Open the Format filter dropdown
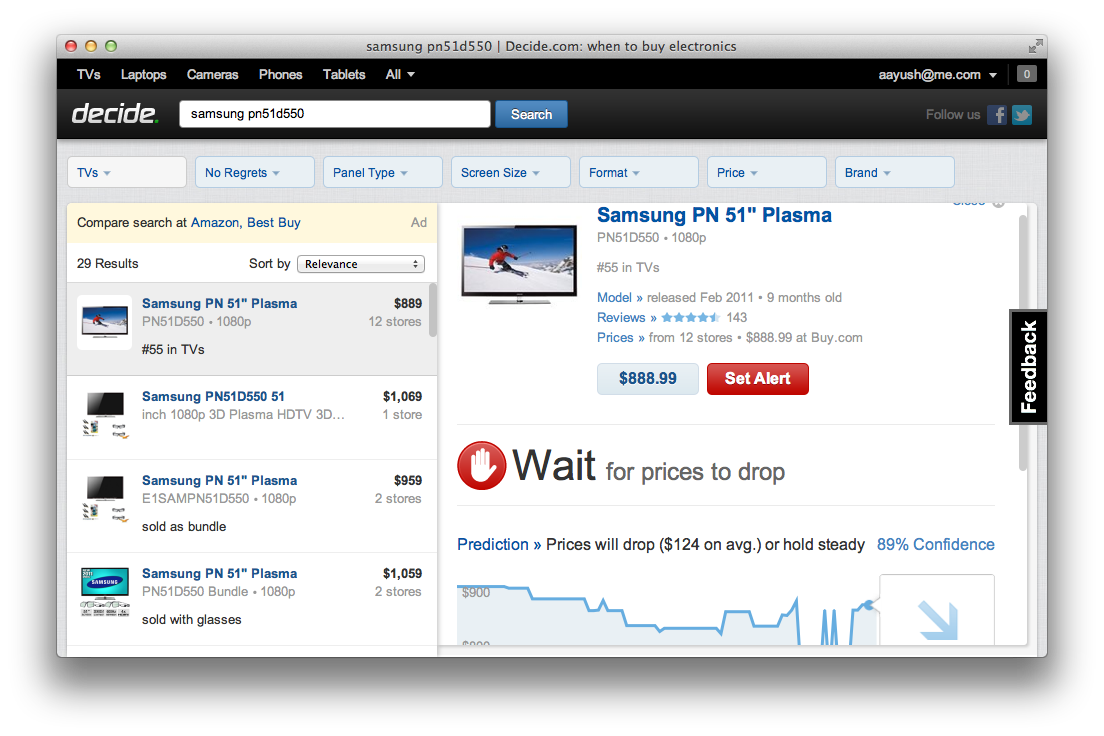This screenshot has height=736, width=1104. (x=639, y=173)
